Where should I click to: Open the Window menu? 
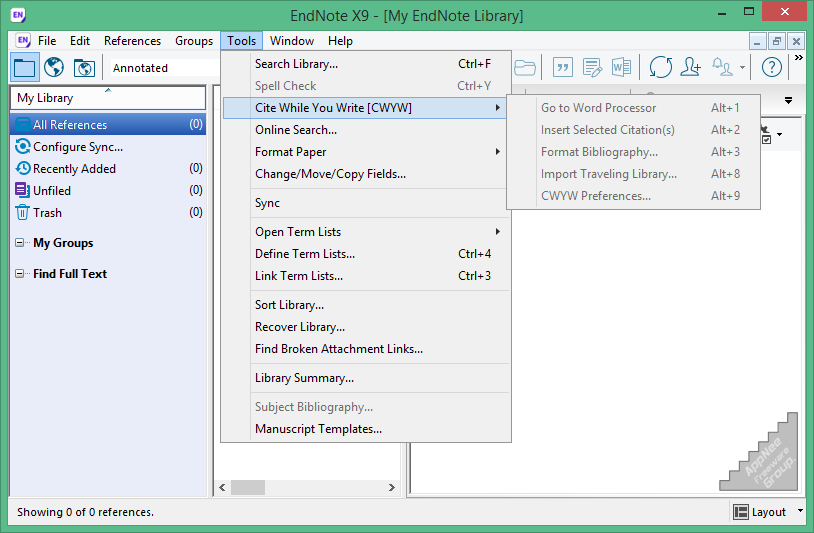point(292,40)
